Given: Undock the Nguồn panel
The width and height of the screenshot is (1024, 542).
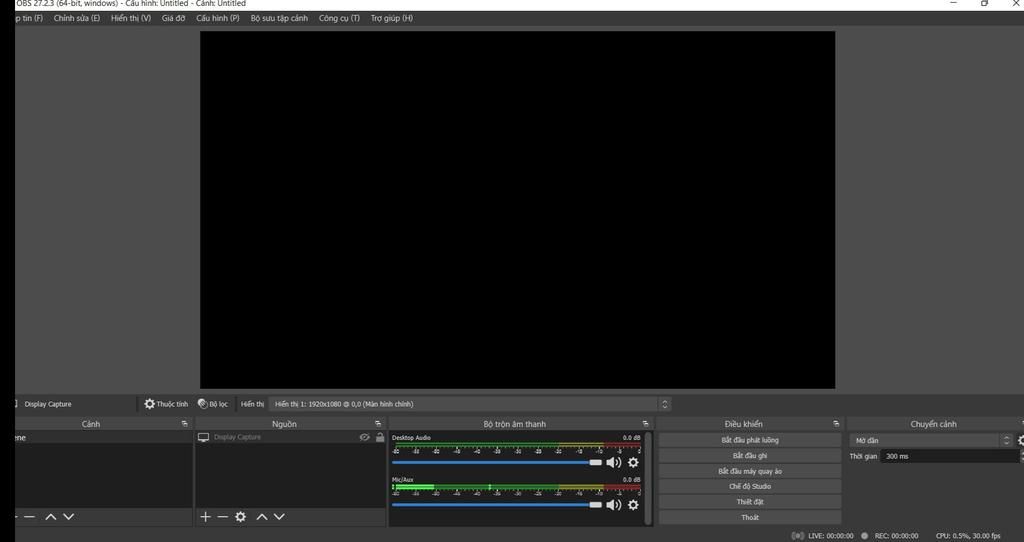Looking at the screenshot, I should pos(377,424).
